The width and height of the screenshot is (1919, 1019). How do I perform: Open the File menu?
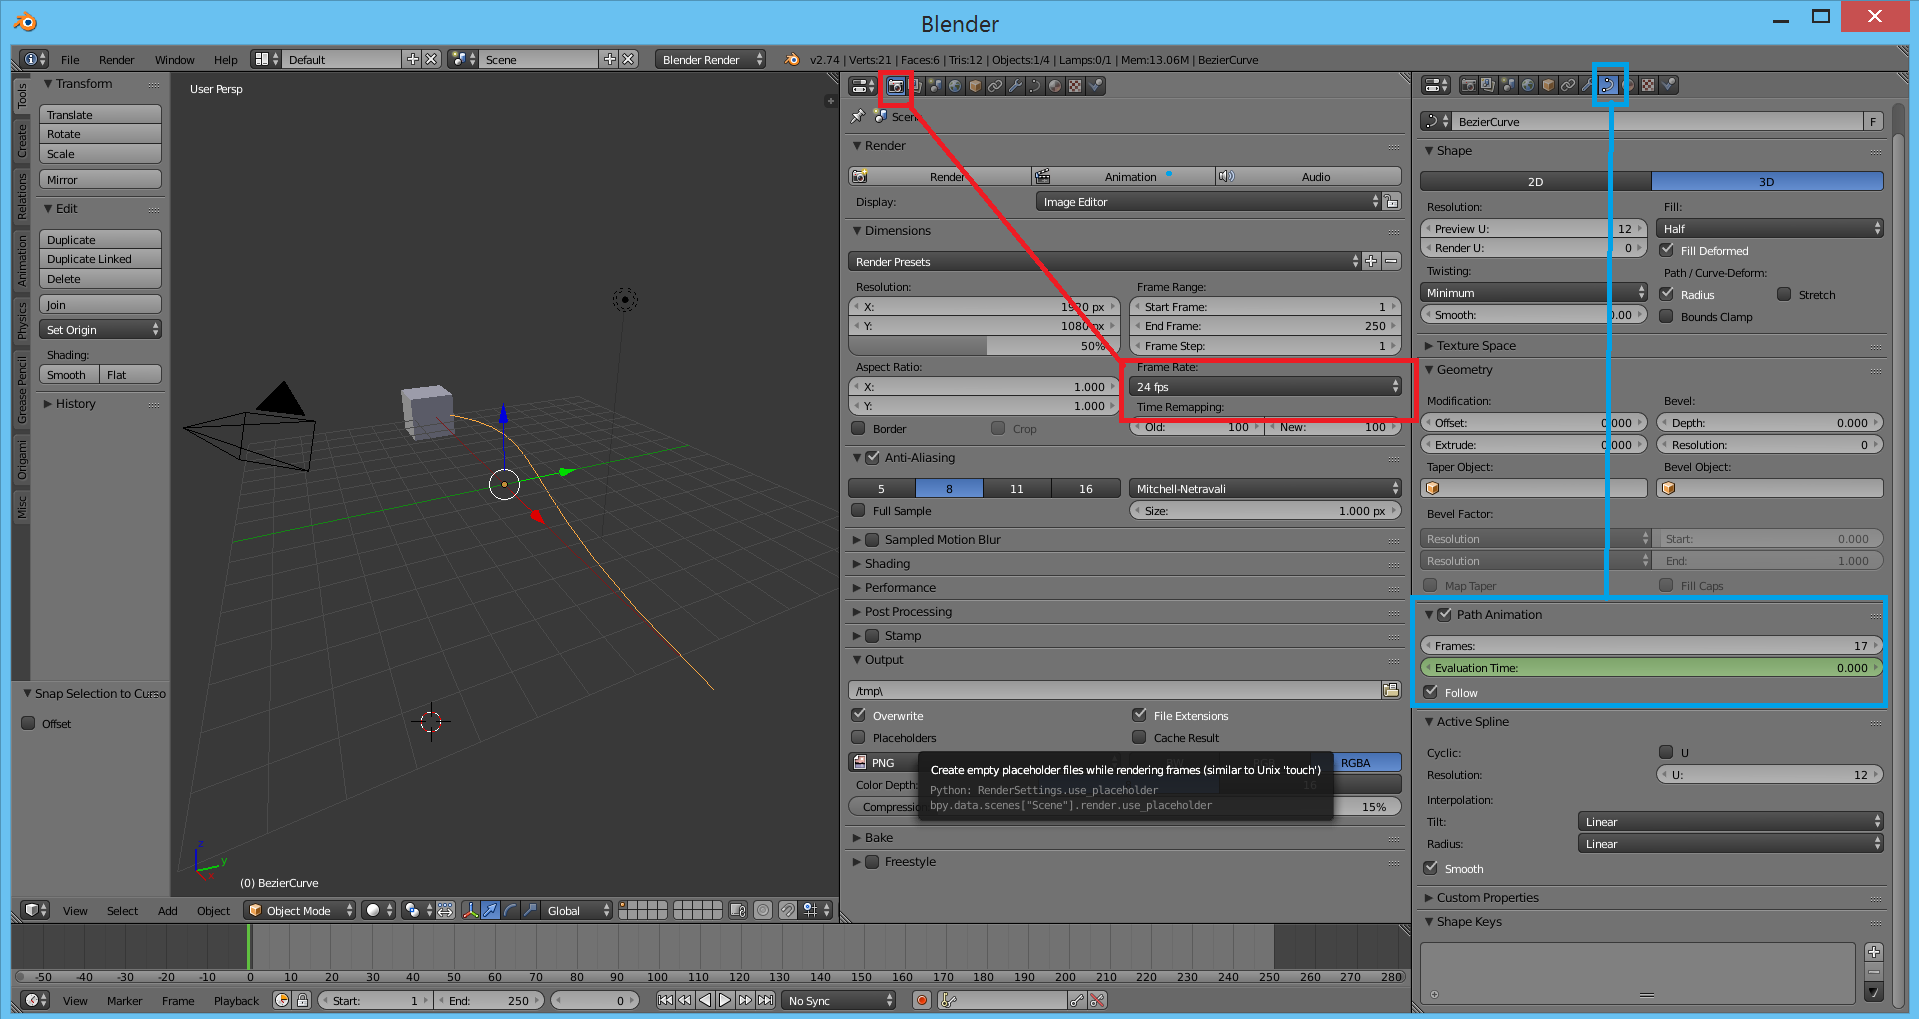click(x=70, y=60)
